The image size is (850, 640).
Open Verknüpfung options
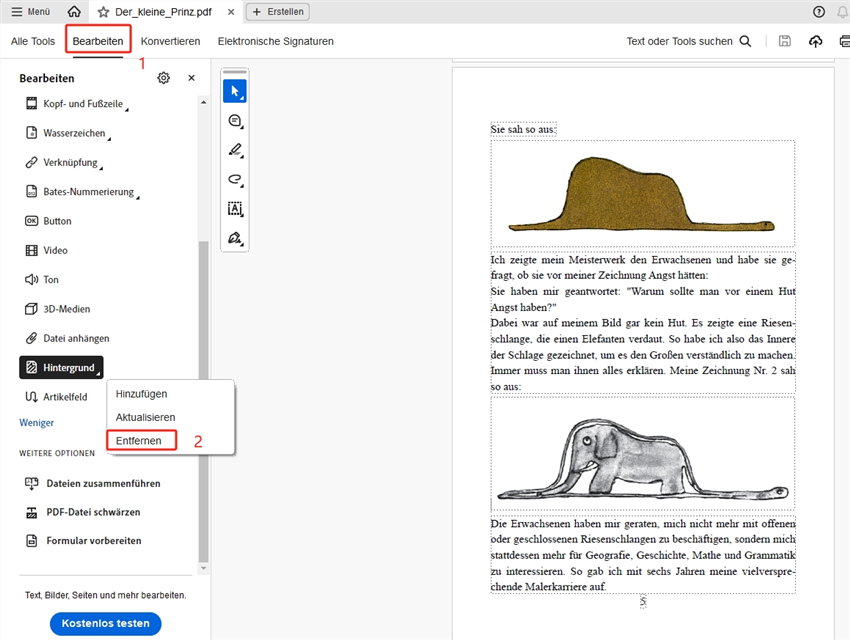pos(64,162)
